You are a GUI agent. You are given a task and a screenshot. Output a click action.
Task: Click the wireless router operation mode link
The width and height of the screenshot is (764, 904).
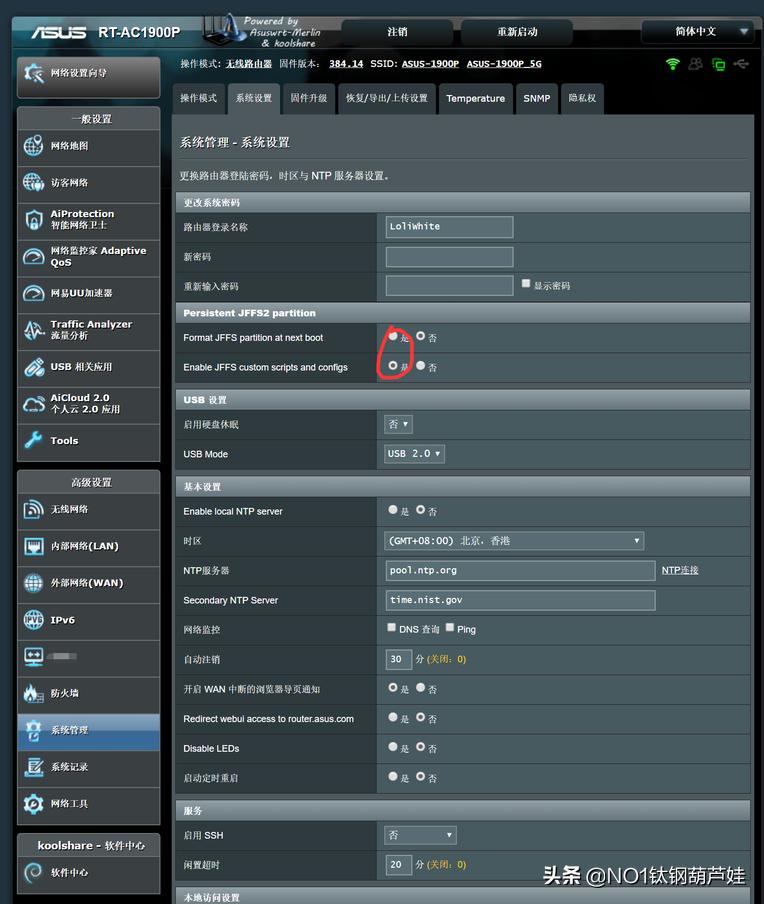point(249,63)
